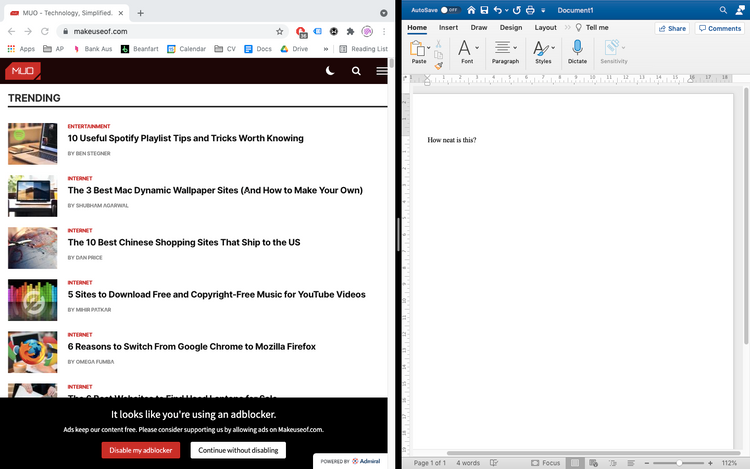The image size is (750, 469).
Task: Select the Home ribbon tab
Action: 417,28
